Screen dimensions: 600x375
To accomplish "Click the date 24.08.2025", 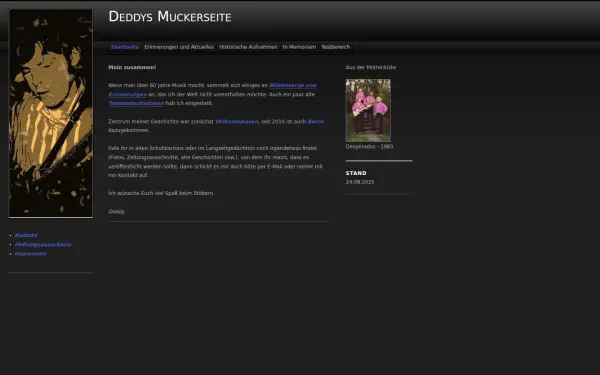I will pyautogui.click(x=360, y=182).
